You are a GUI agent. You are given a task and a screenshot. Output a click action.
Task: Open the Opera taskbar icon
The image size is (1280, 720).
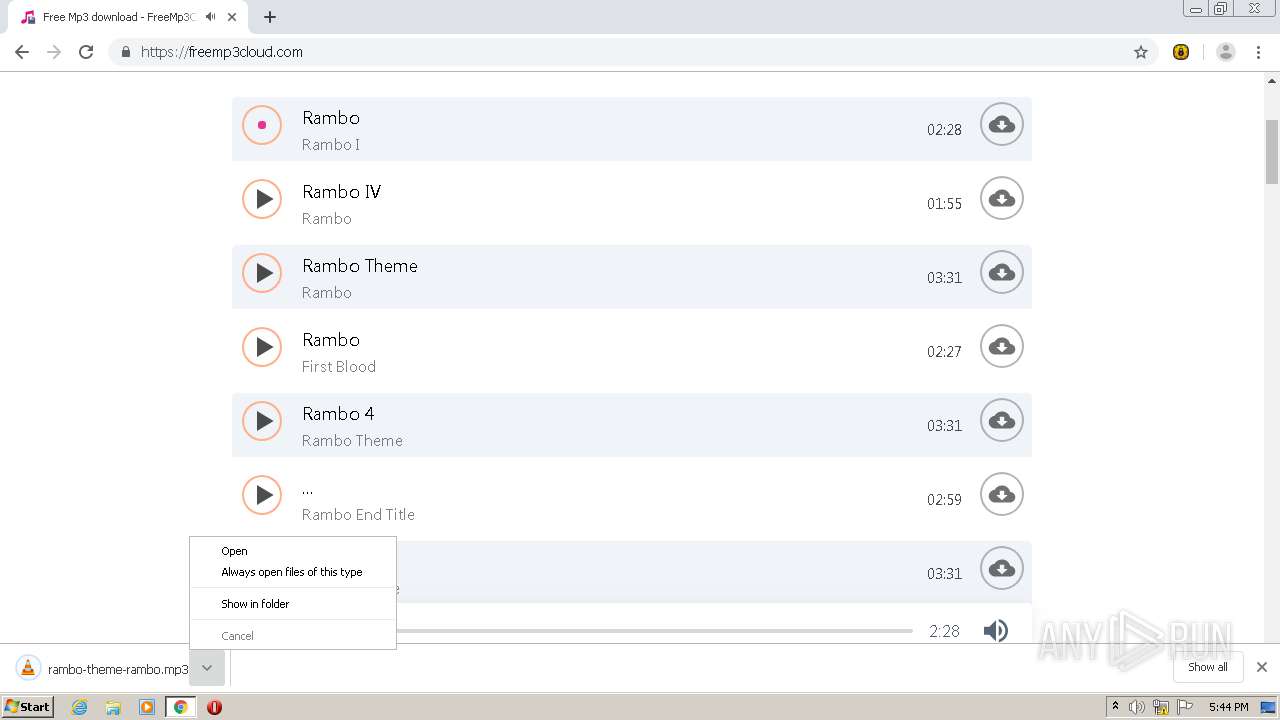tap(214, 707)
